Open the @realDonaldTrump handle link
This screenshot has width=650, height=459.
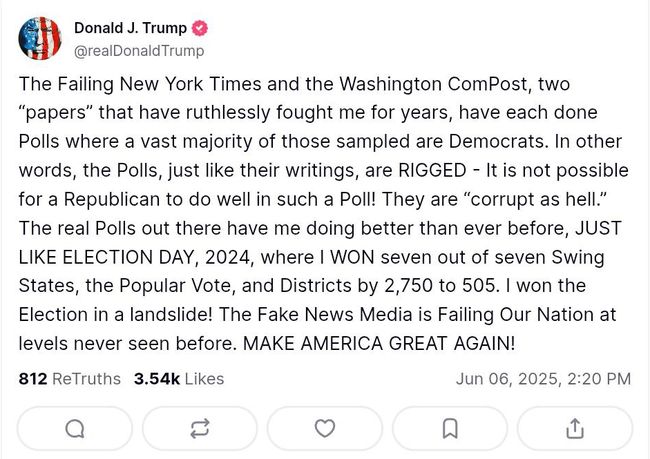pyautogui.click(x=139, y=50)
